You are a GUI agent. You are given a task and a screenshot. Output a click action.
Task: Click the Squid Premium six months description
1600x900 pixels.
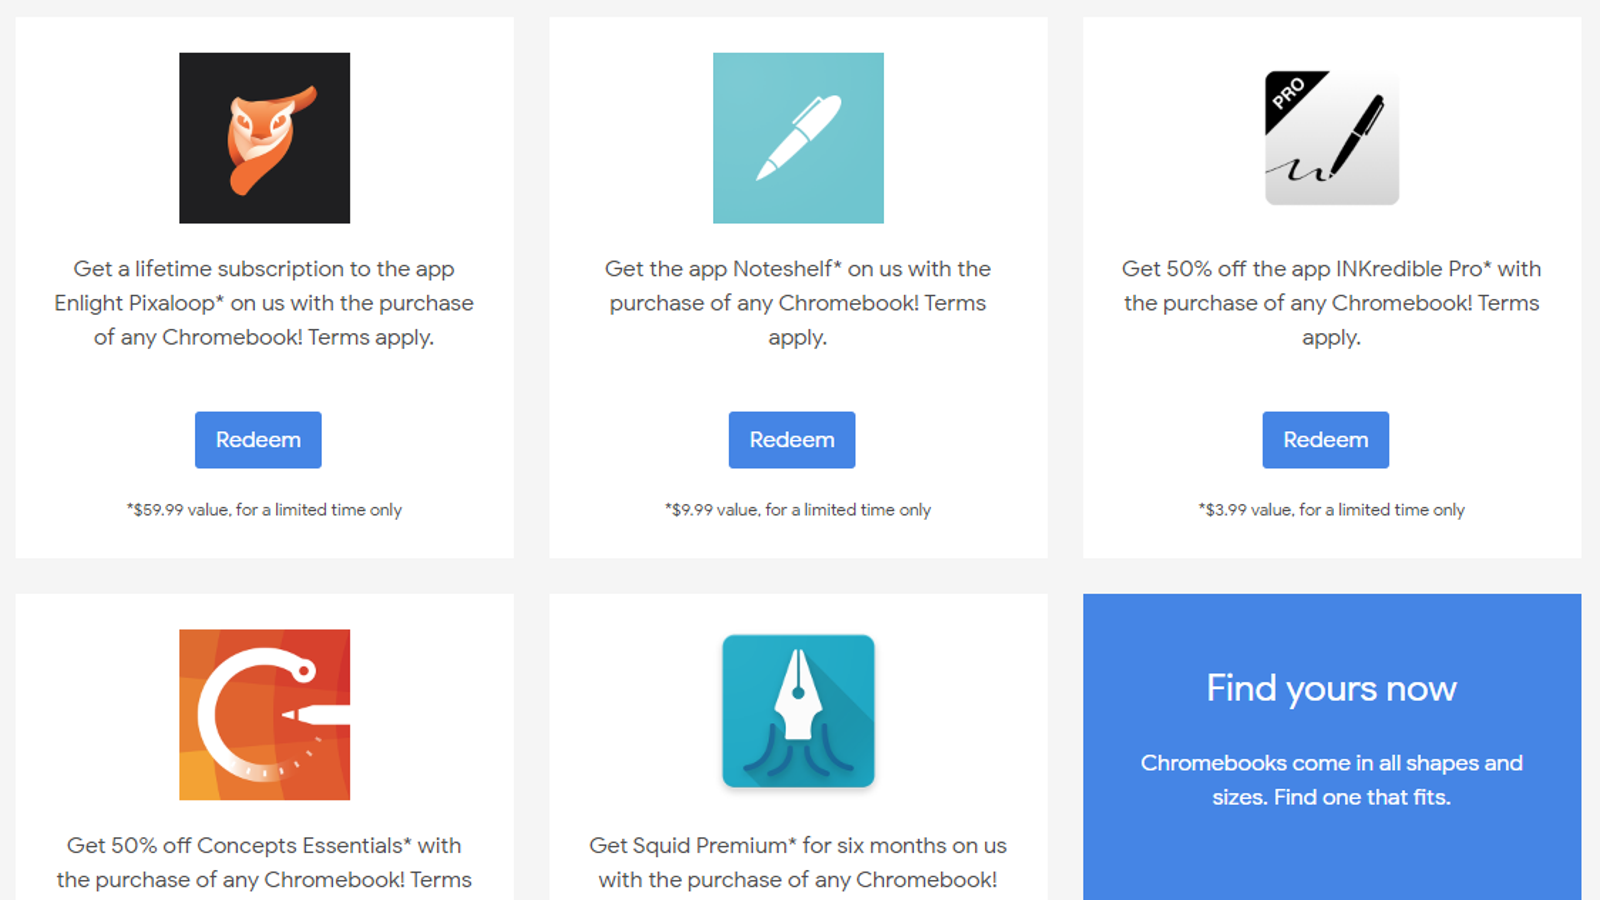(x=798, y=863)
